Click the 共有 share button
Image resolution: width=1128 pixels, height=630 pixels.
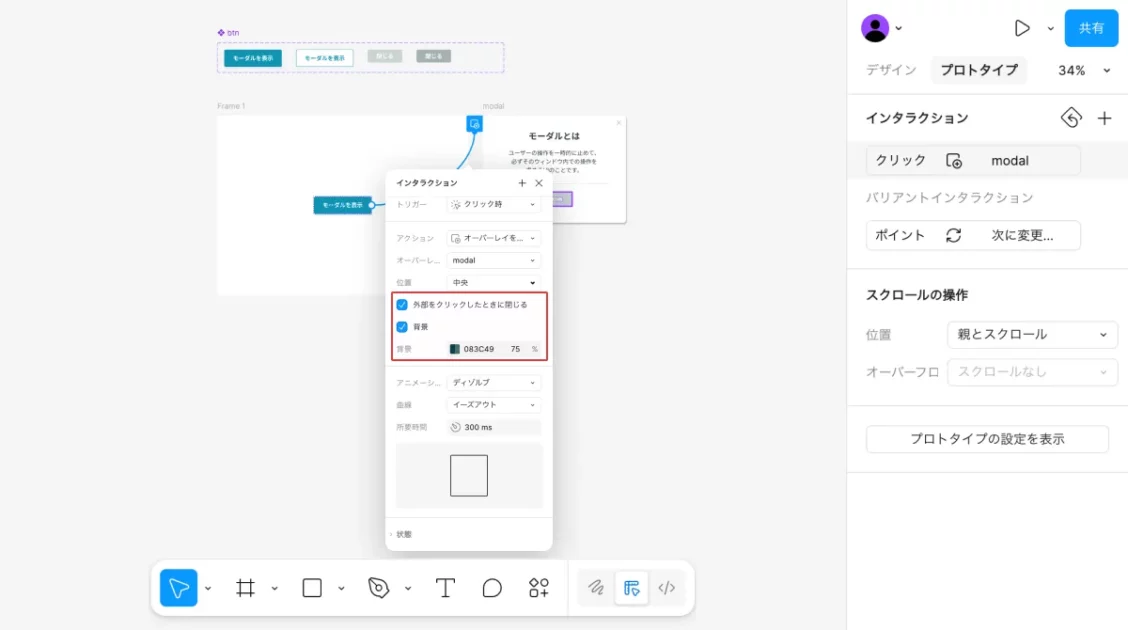[1091, 28]
